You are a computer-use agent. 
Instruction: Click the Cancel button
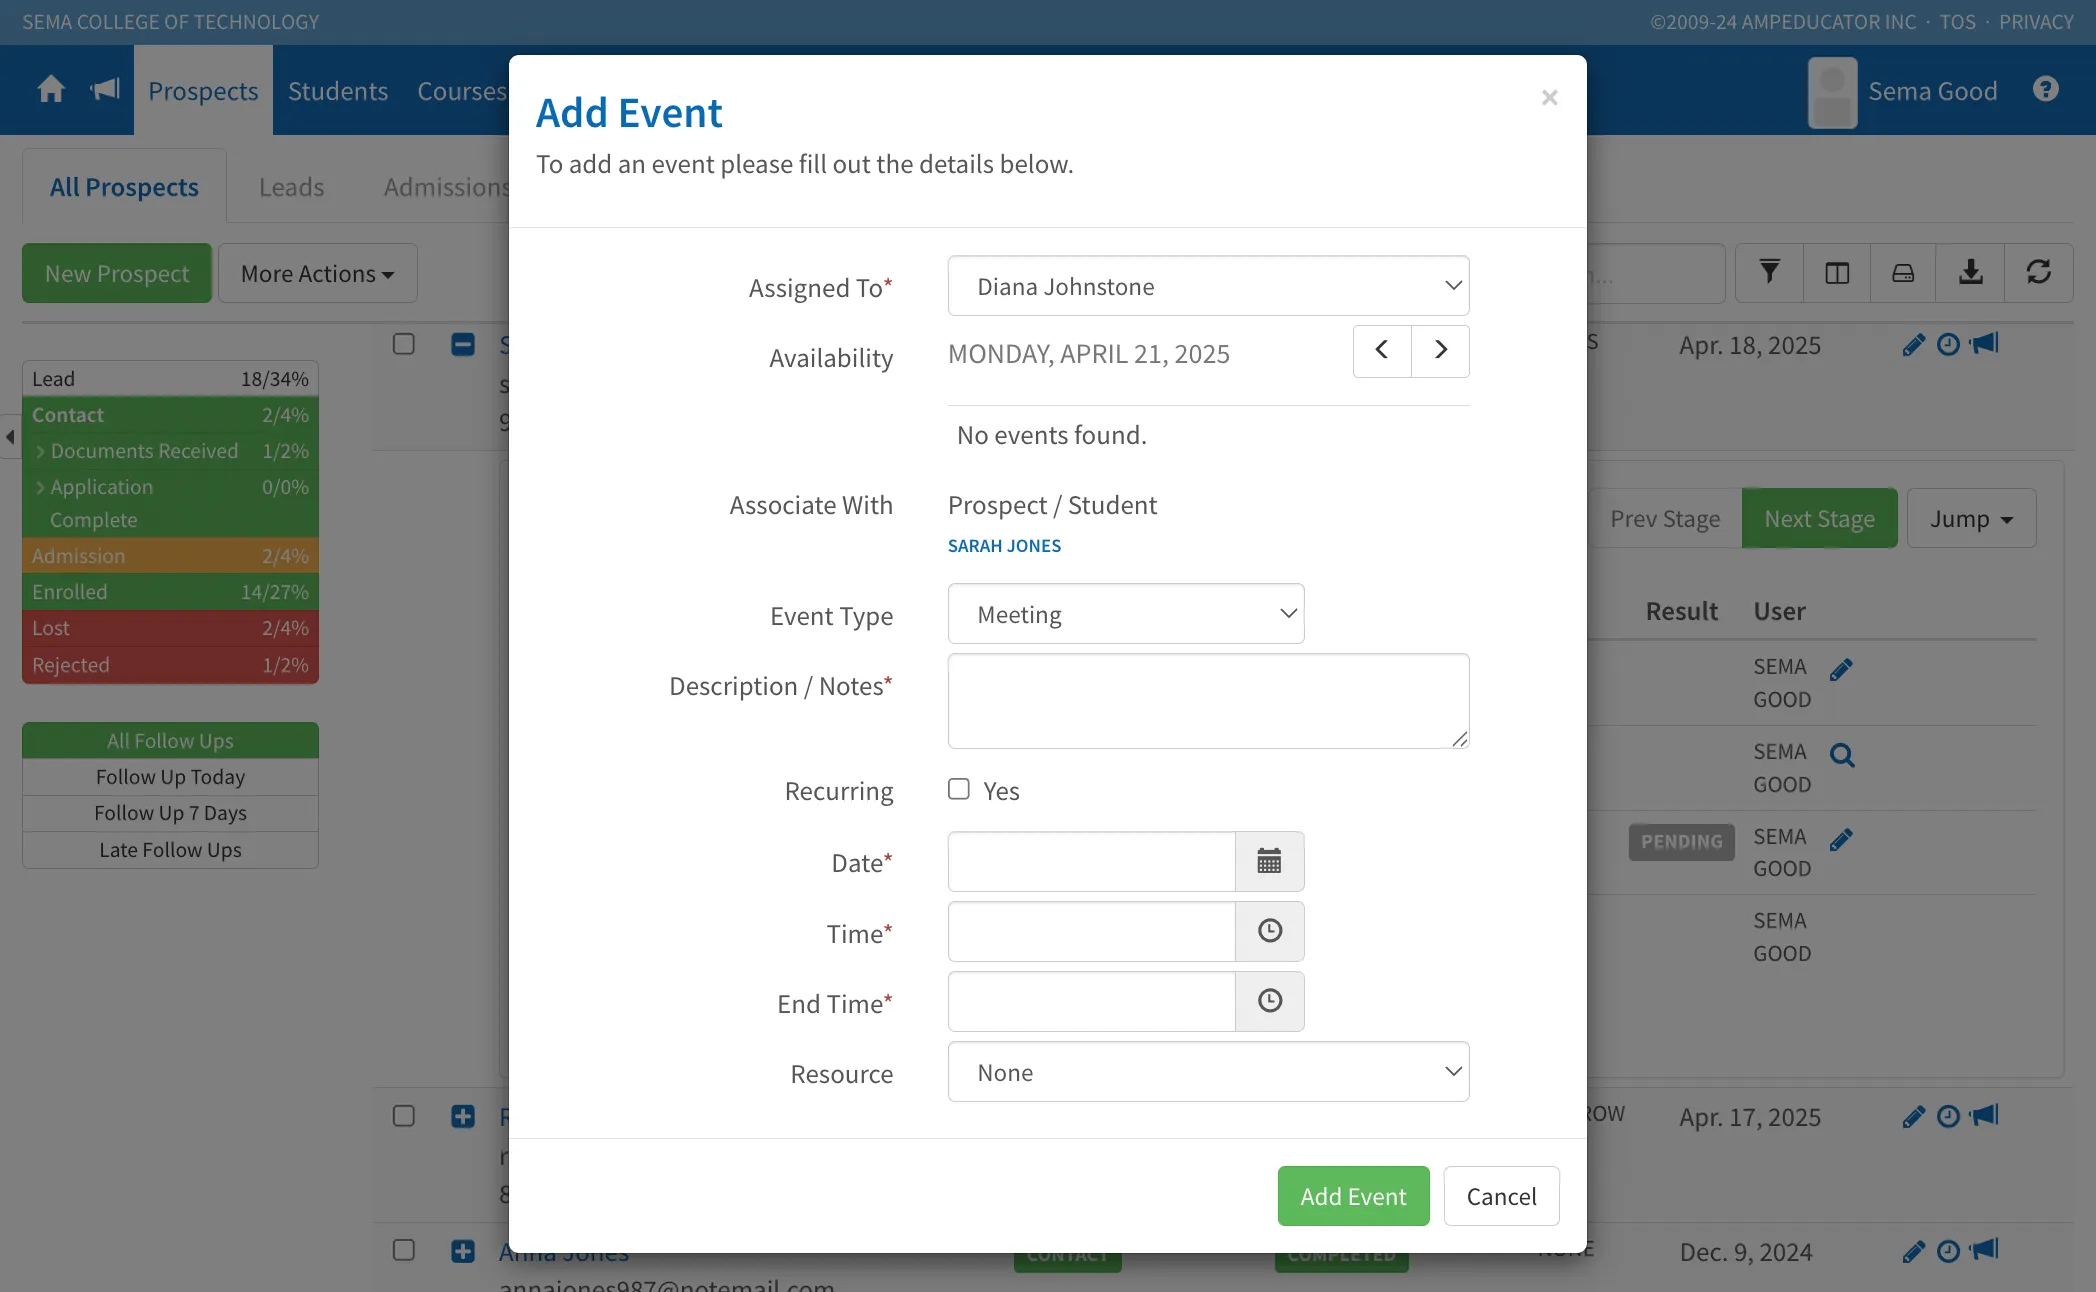pyautogui.click(x=1501, y=1196)
